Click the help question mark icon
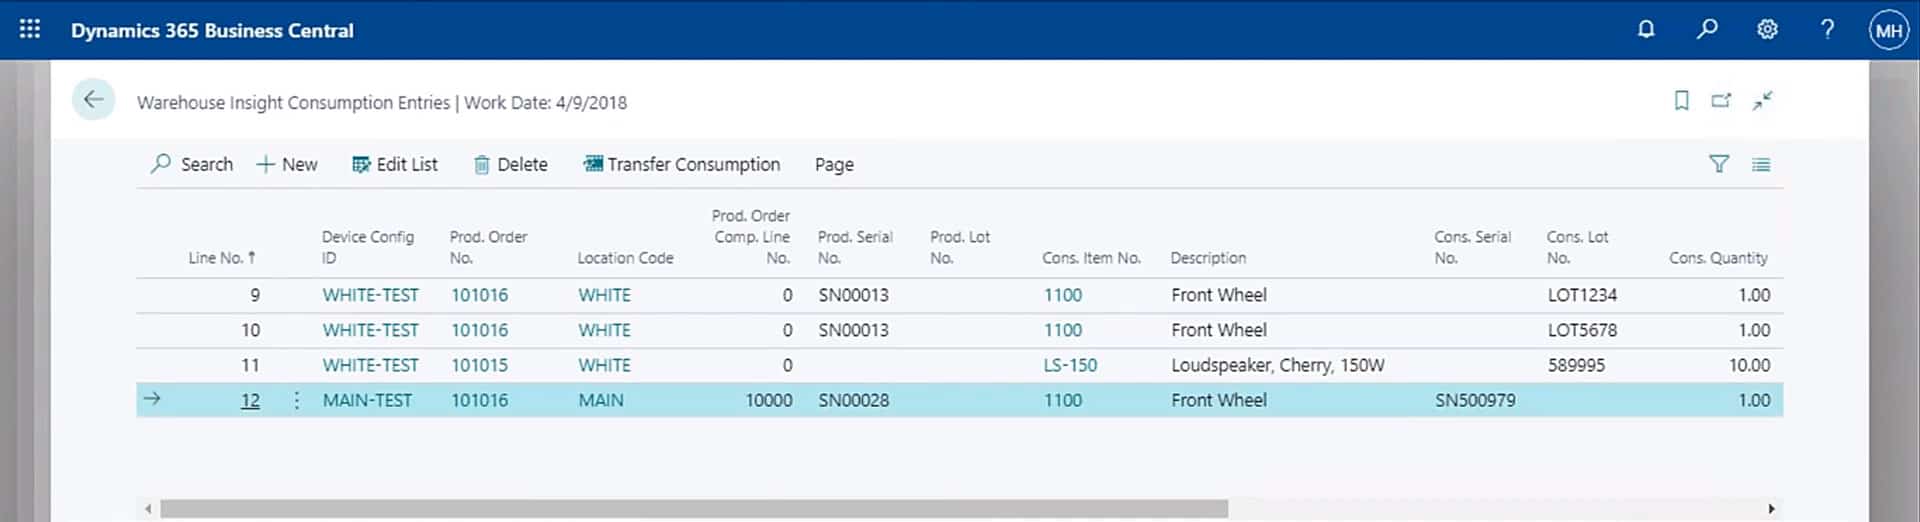Image resolution: width=1920 pixels, height=522 pixels. tap(1827, 29)
